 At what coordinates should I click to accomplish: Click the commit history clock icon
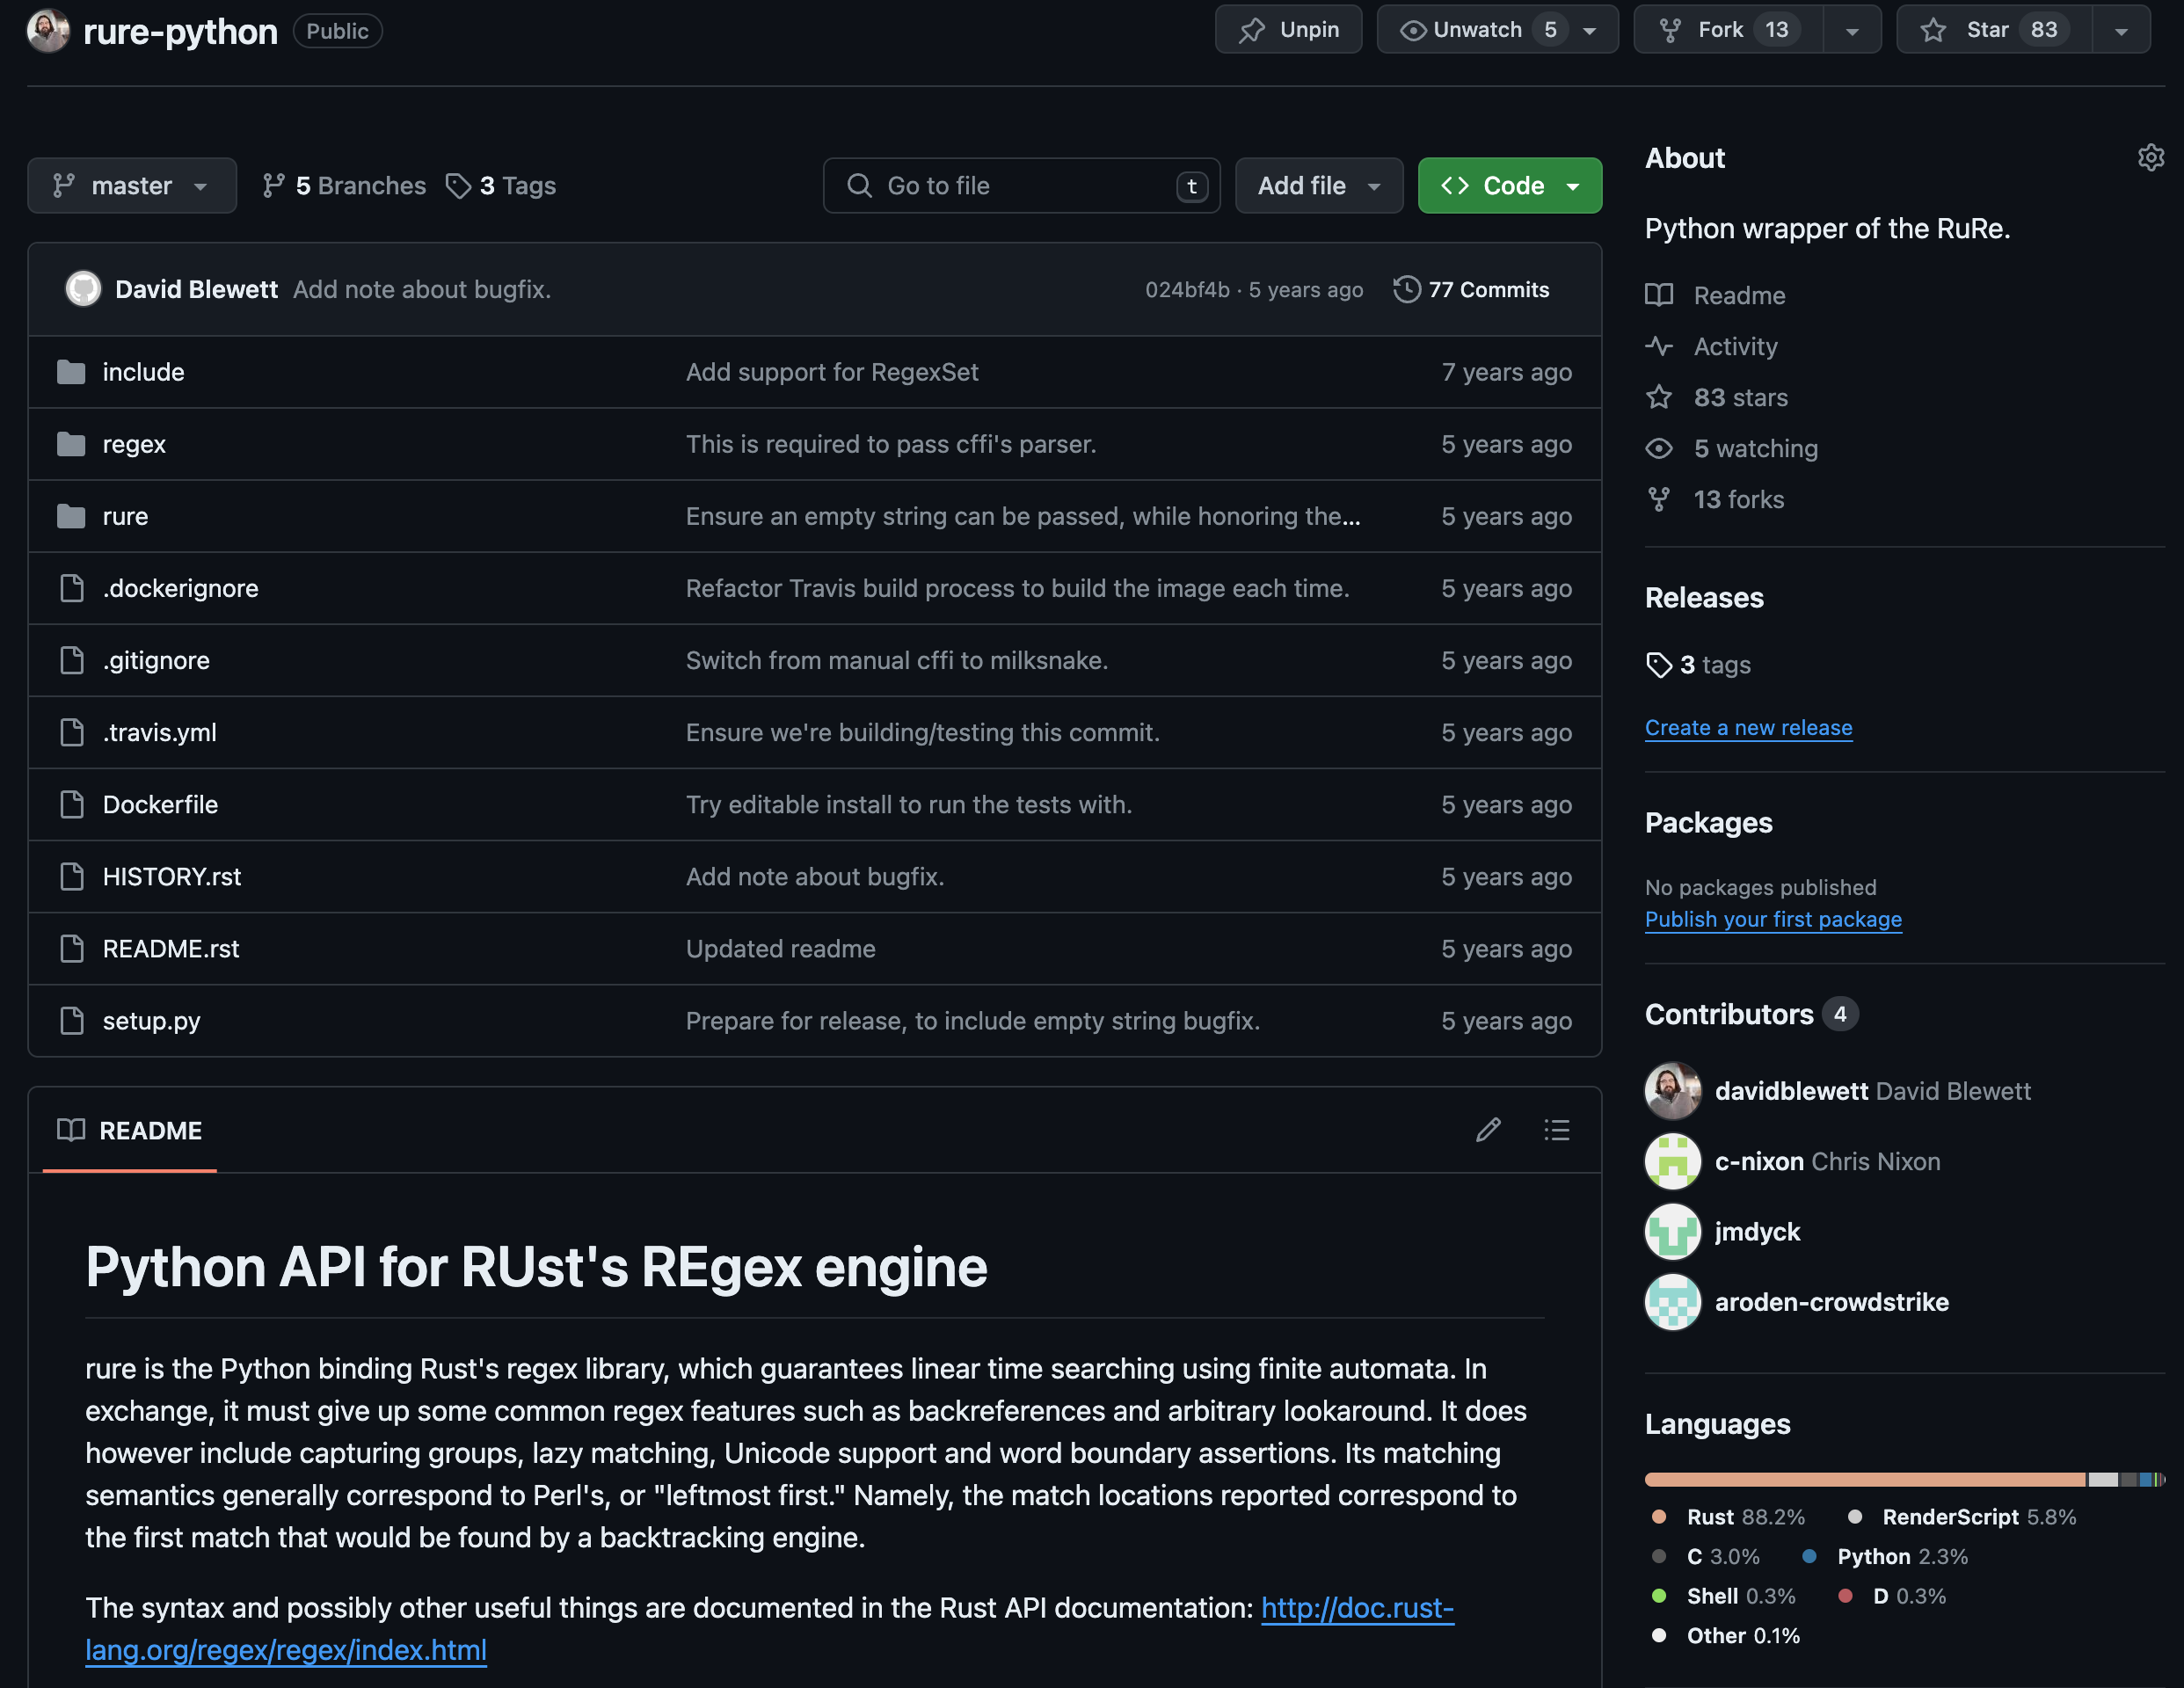pyautogui.click(x=1406, y=289)
